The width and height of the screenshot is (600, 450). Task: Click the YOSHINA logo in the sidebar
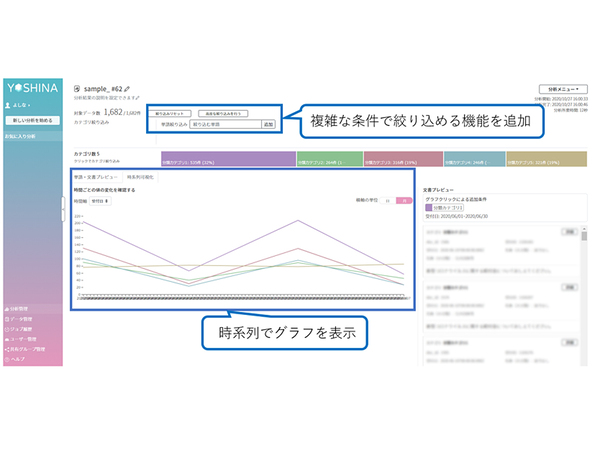33,88
